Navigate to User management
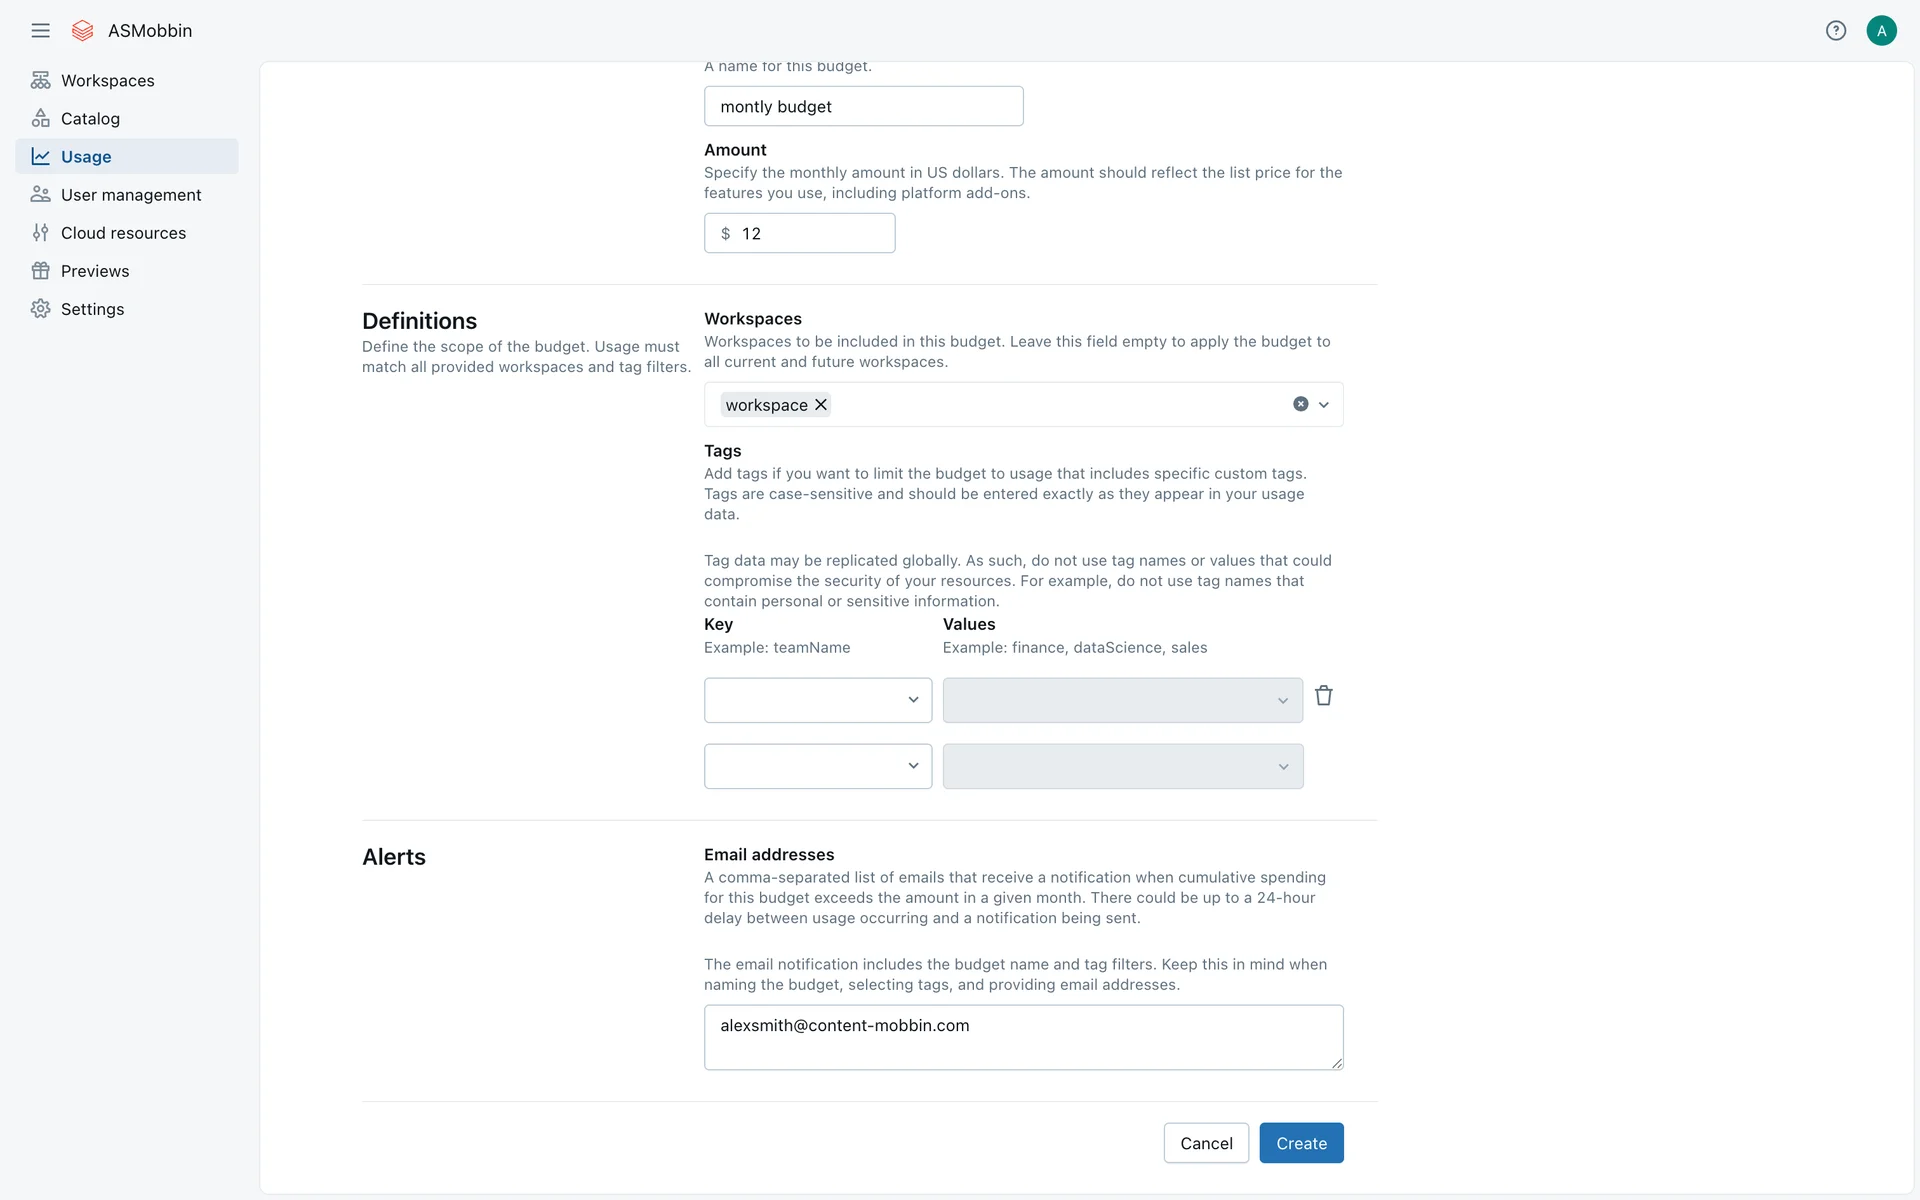This screenshot has height=1200, width=1920. coord(130,195)
